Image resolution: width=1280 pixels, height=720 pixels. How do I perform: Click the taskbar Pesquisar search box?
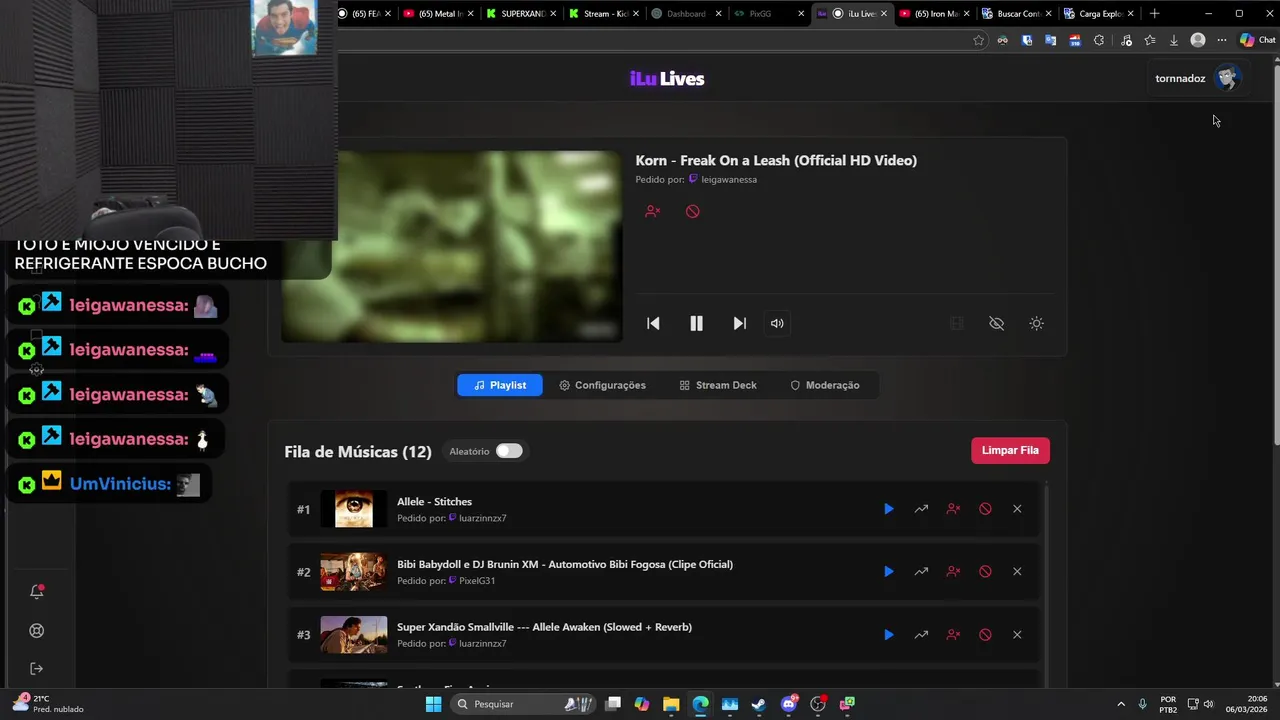coord(523,704)
